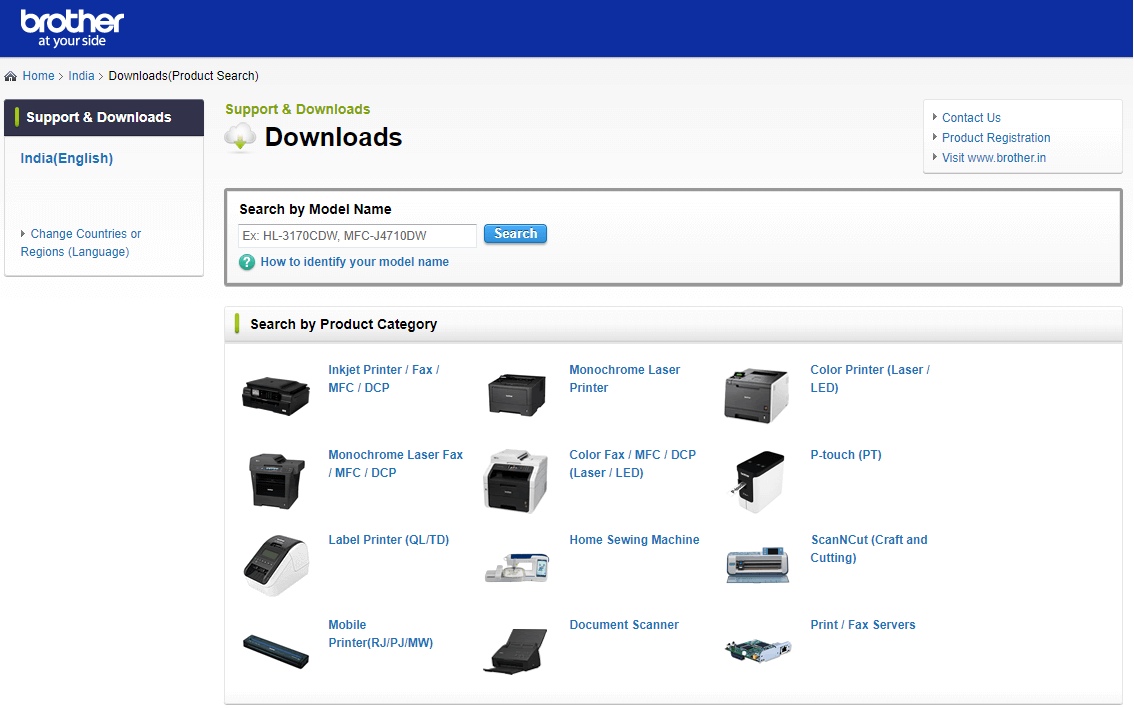Image resolution: width=1134 pixels, height=708 pixels.
Task: Select the ScanNCut machine image
Action: tap(757, 565)
